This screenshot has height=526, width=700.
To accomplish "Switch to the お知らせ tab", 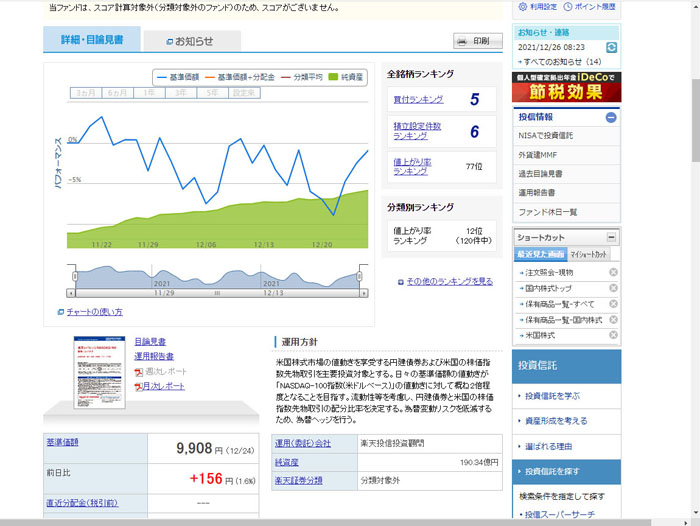I will pos(190,41).
